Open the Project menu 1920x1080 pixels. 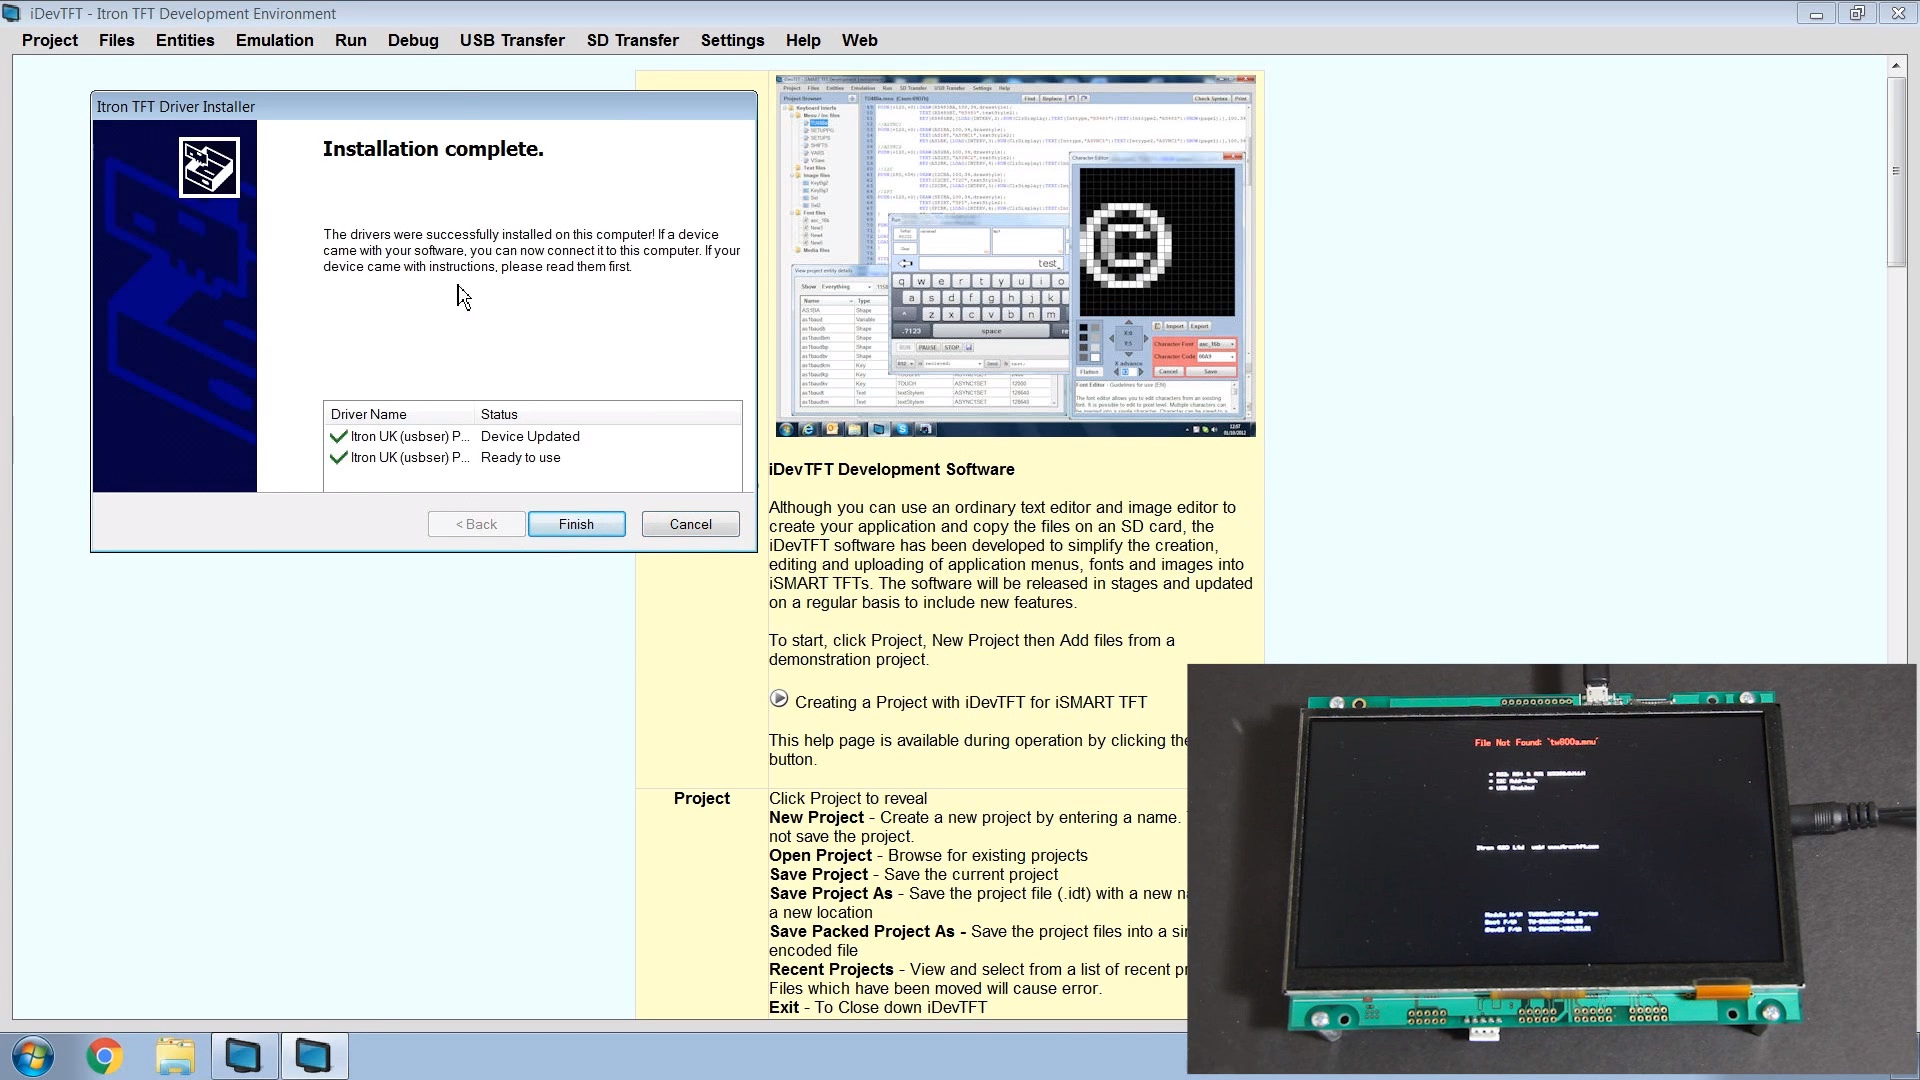point(50,40)
